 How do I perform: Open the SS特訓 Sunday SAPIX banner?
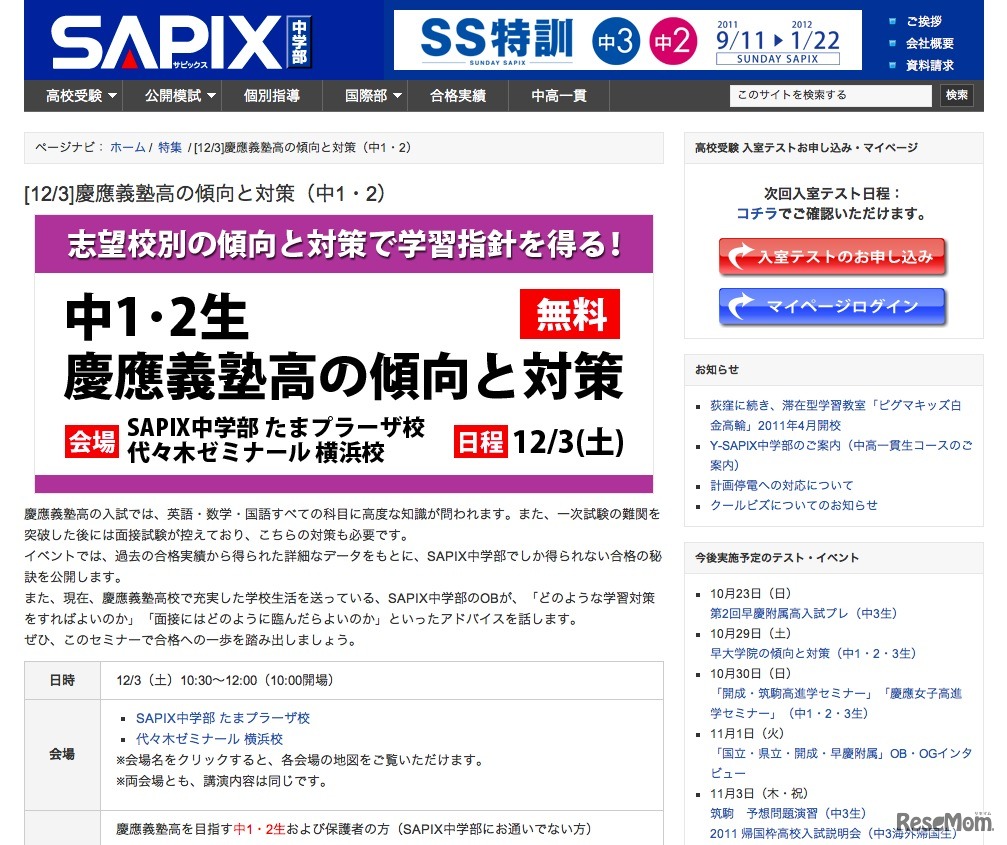click(627, 40)
